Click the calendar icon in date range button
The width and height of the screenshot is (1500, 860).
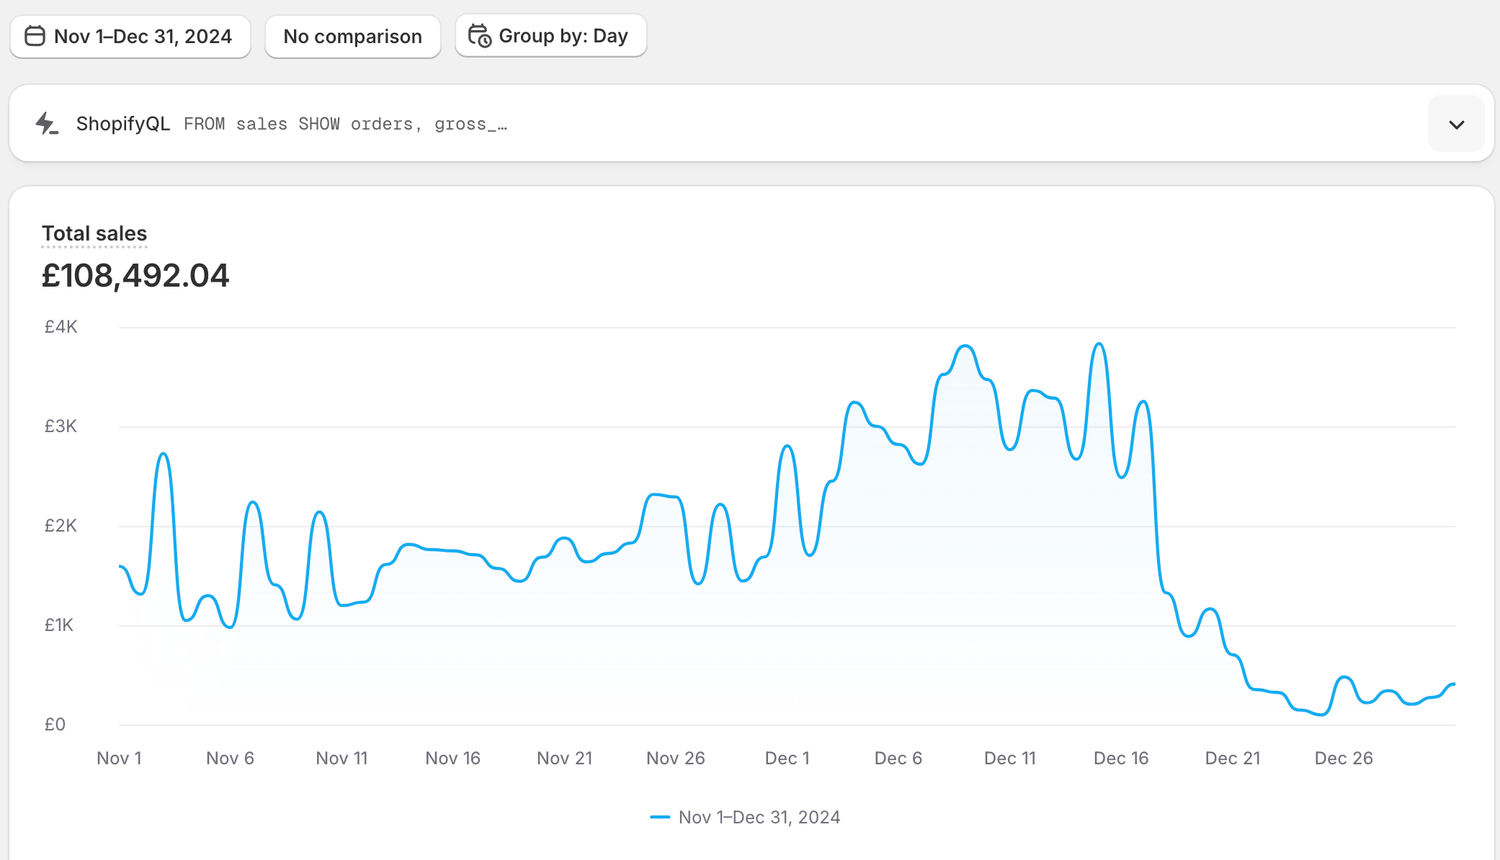35,36
